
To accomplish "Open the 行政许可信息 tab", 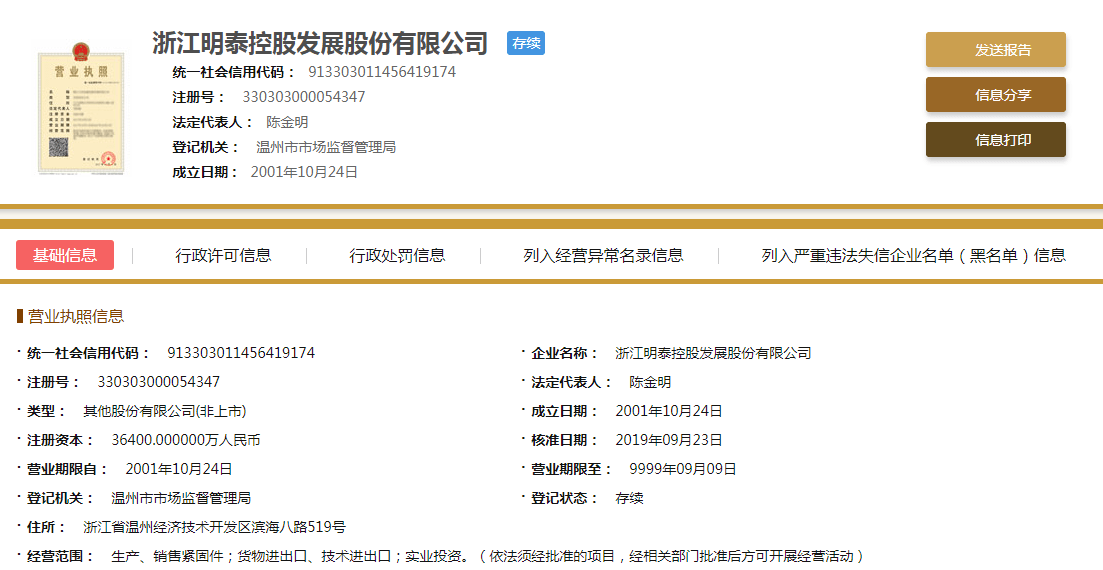I will [223, 255].
